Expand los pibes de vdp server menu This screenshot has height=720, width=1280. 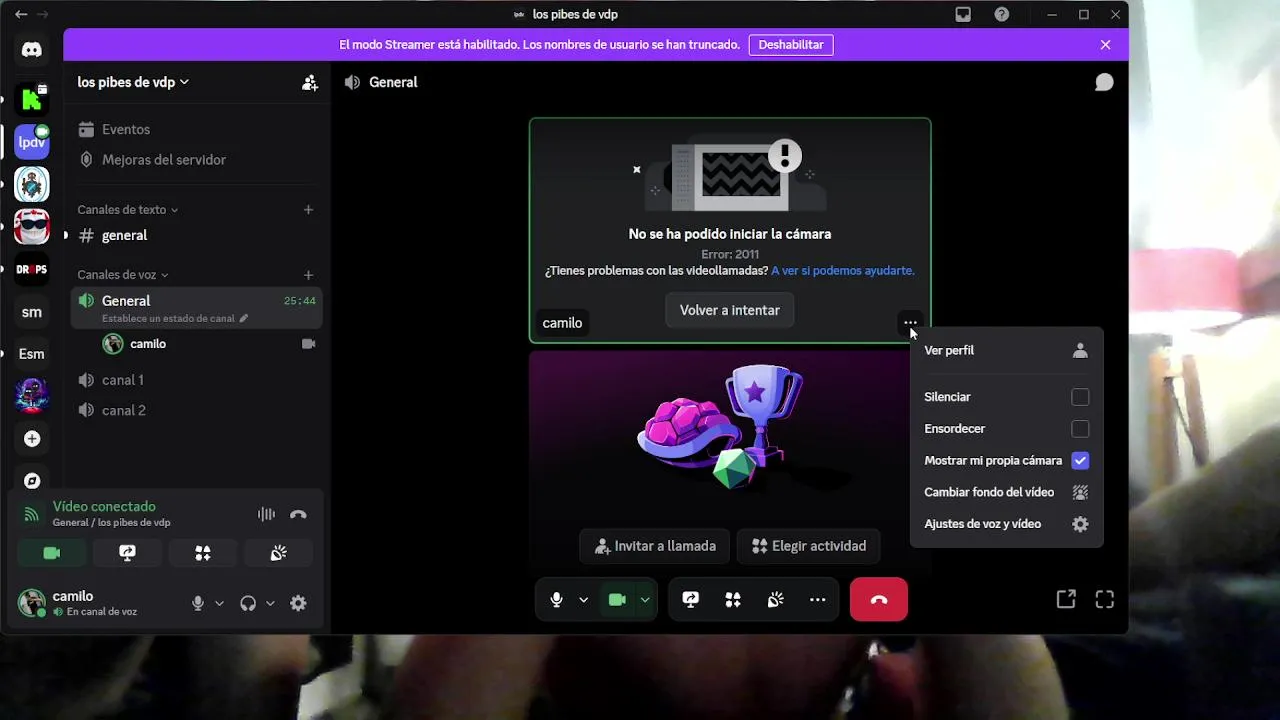pos(133,82)
